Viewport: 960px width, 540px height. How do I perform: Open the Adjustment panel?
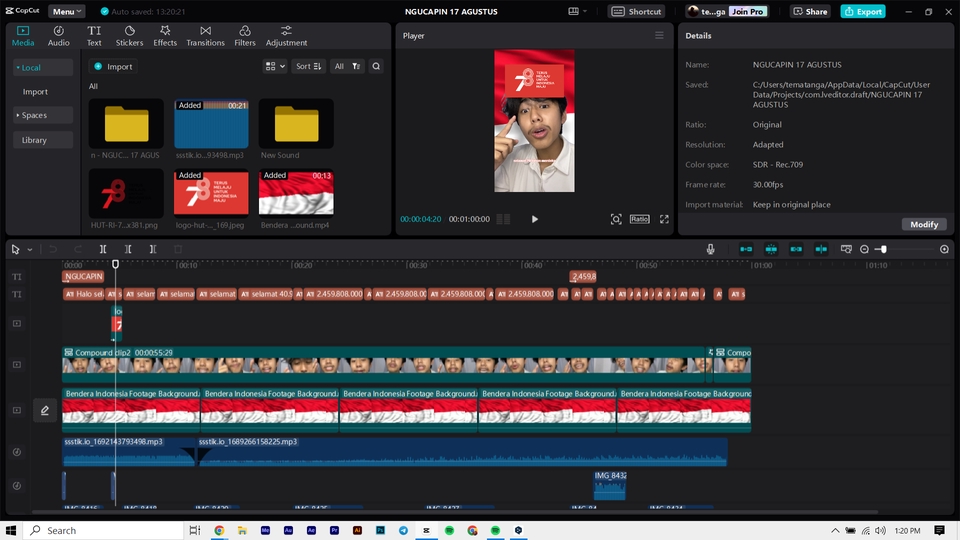click(x=286, y=36)
